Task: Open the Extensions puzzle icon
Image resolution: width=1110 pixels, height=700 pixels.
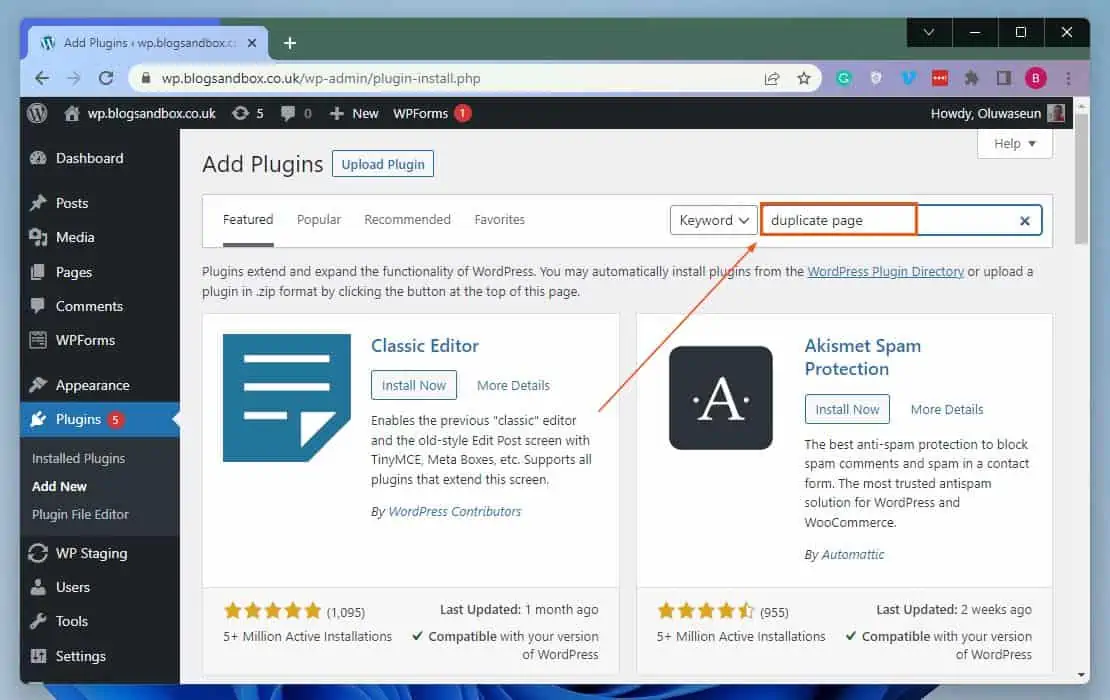Action: pos(971,78)
